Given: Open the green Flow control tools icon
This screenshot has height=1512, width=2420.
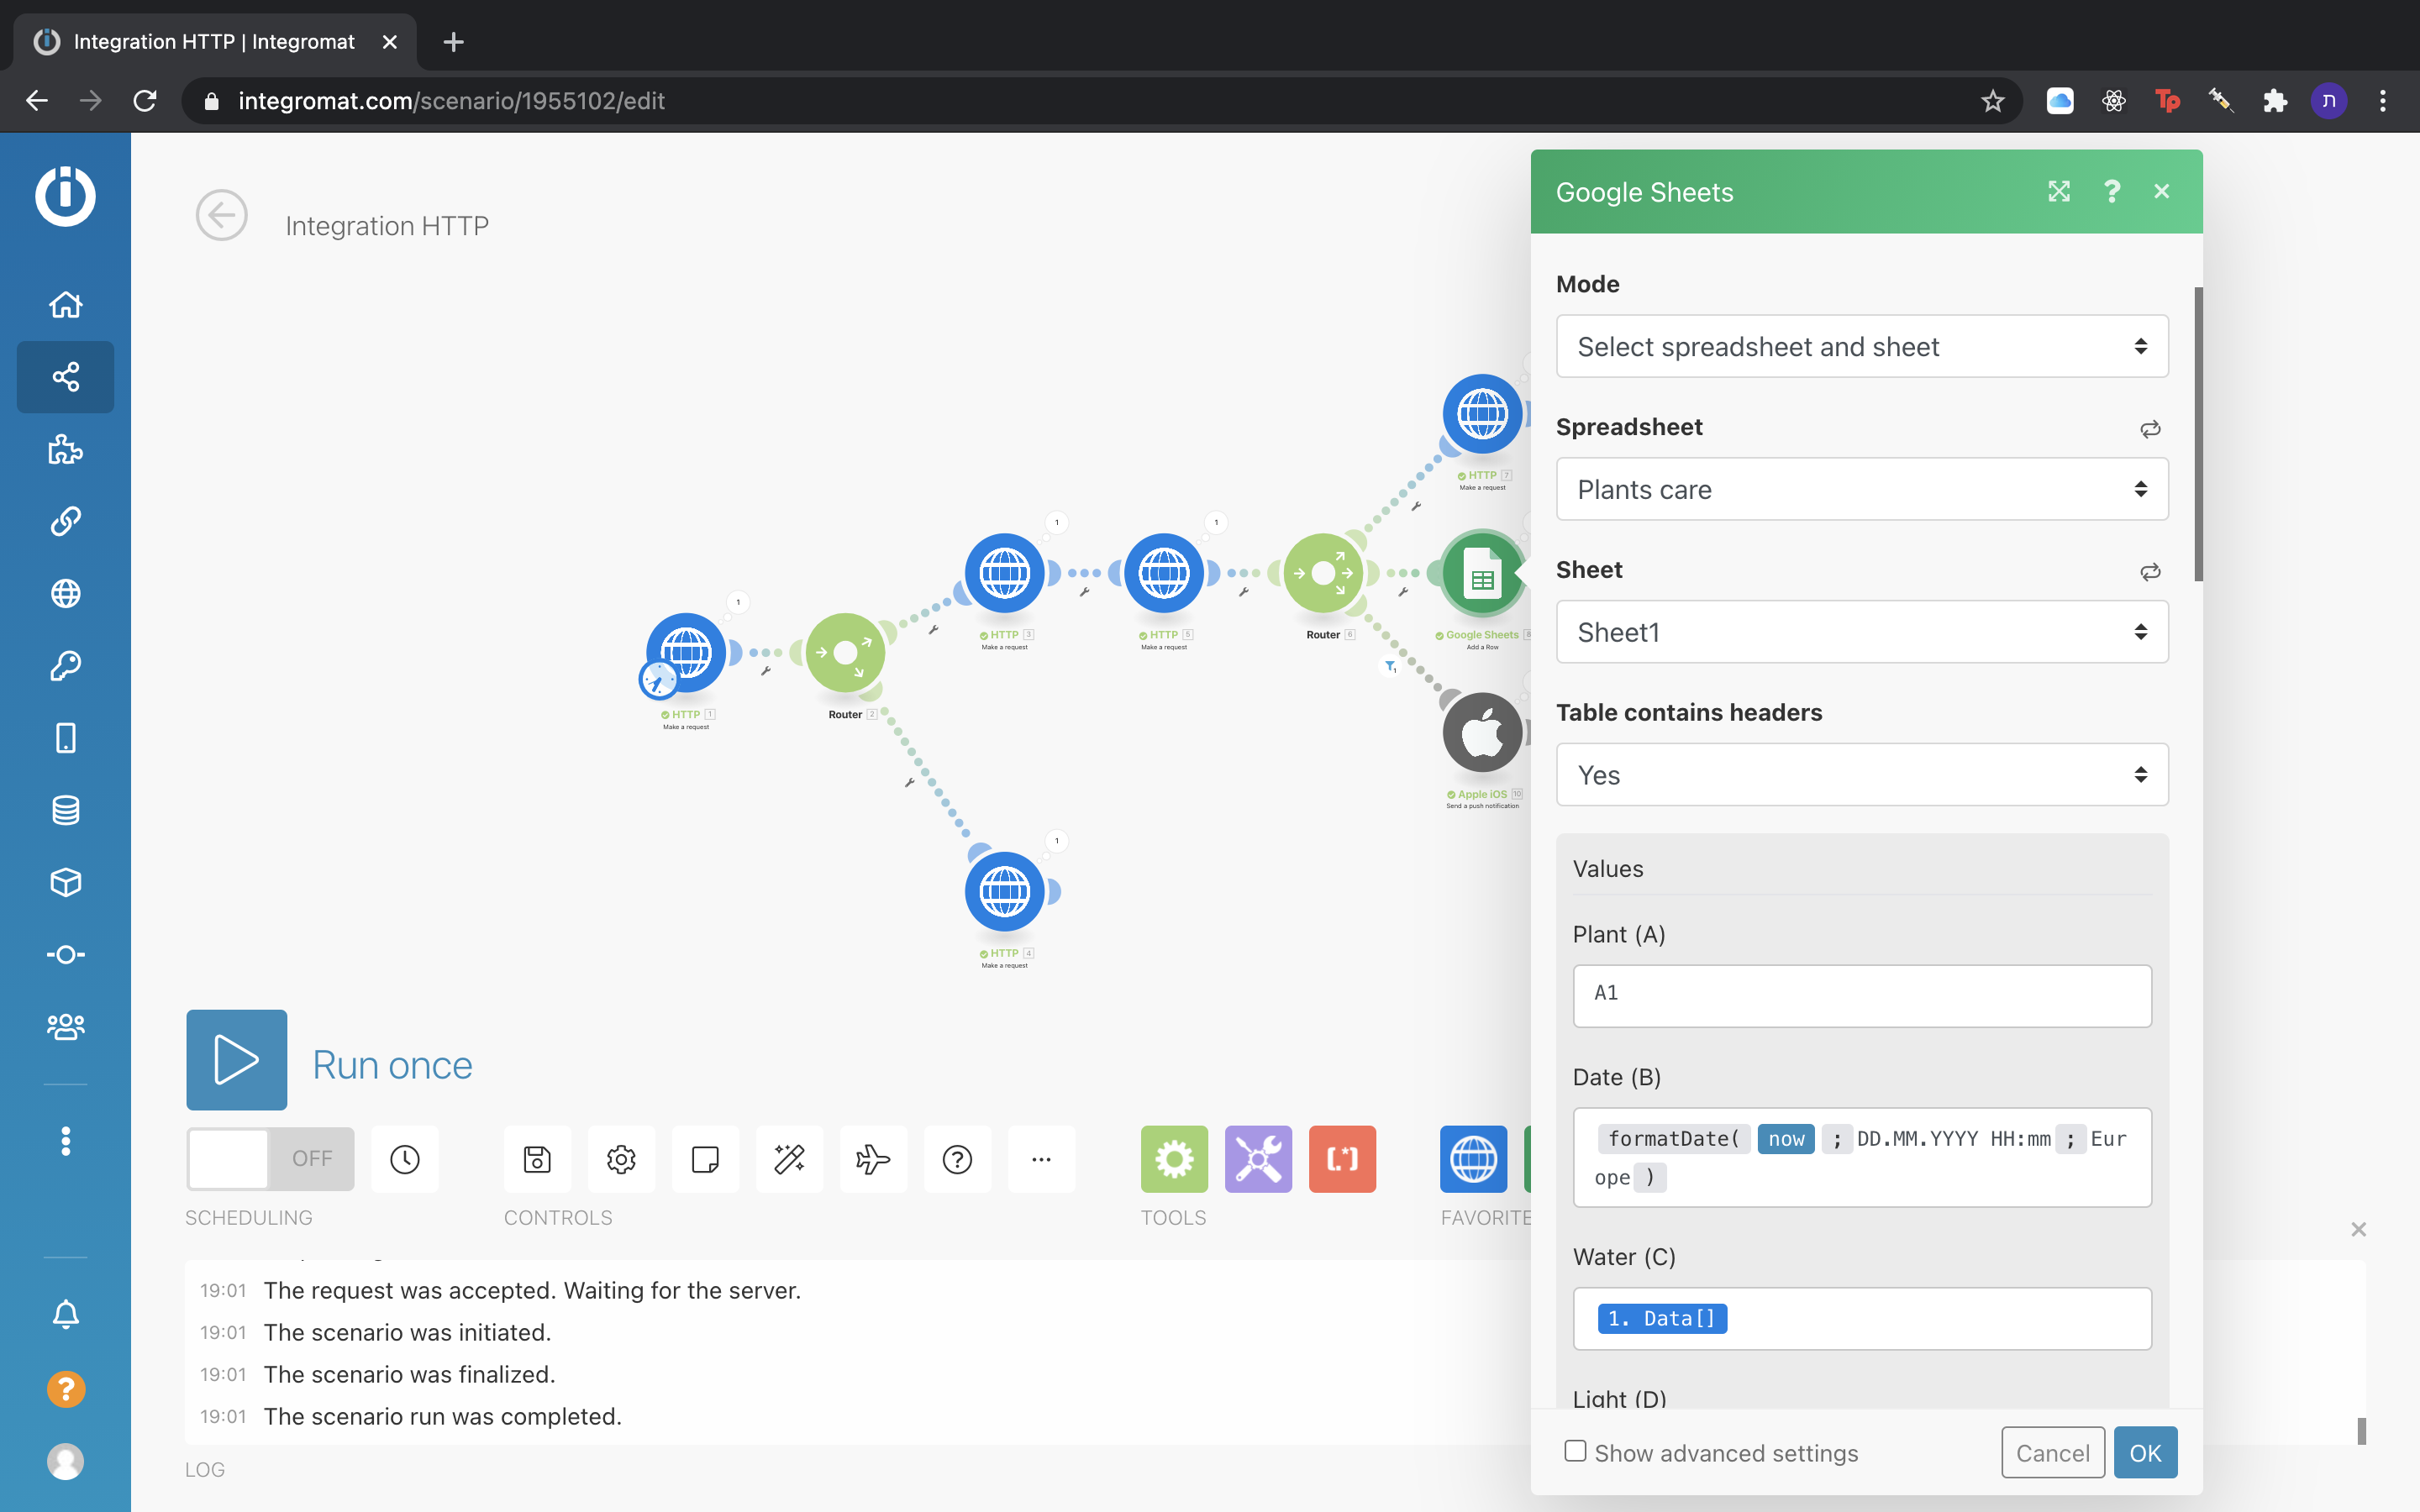Looking at the screenshot, I should pyautogui.click(x=1174, y=1158).
